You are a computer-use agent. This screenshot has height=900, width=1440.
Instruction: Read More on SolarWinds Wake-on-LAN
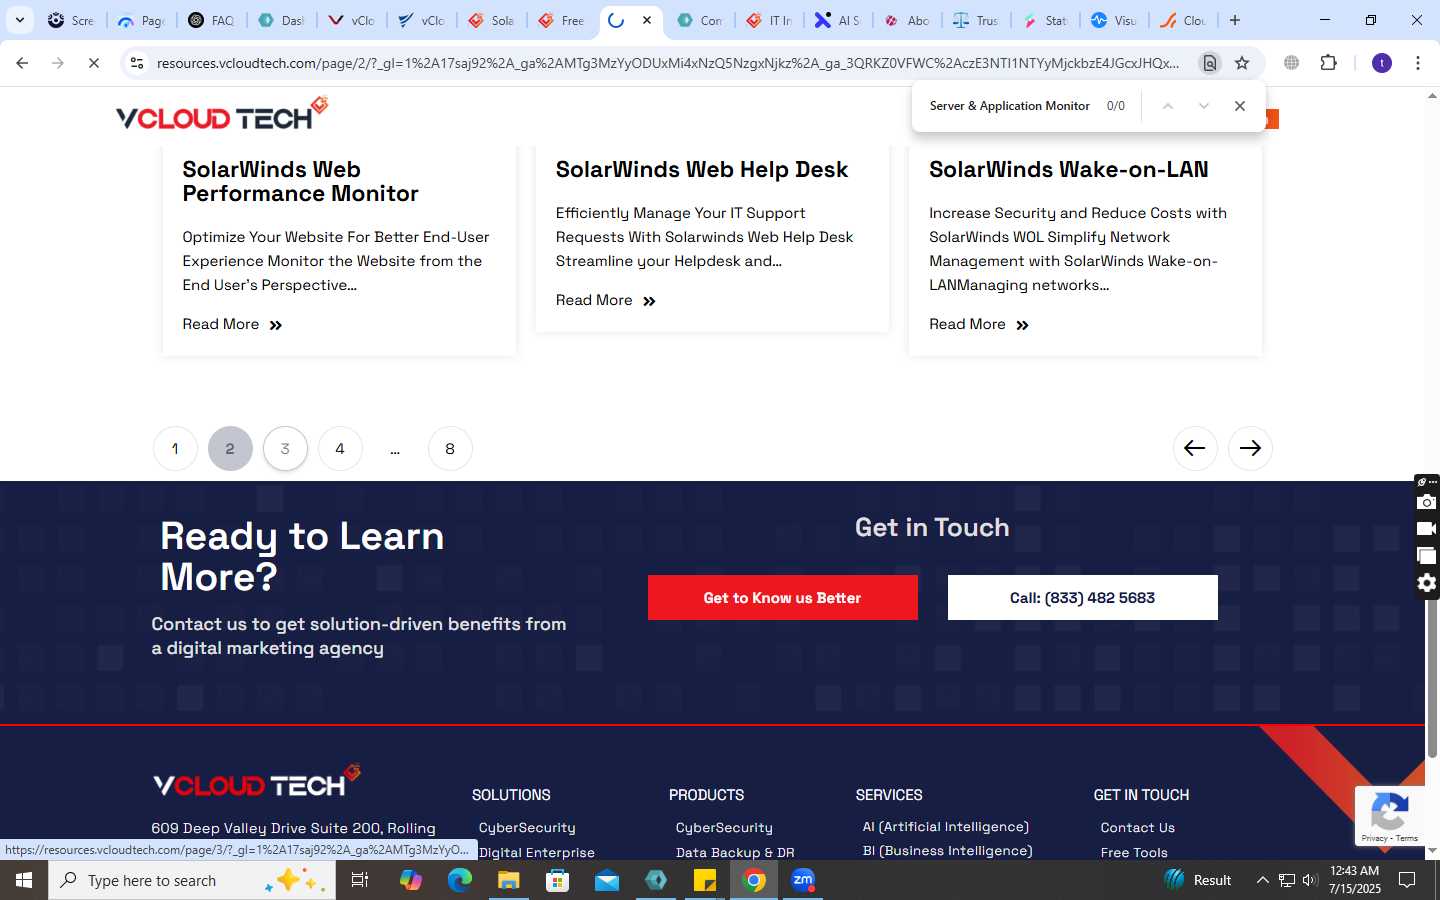click(979, 324)
